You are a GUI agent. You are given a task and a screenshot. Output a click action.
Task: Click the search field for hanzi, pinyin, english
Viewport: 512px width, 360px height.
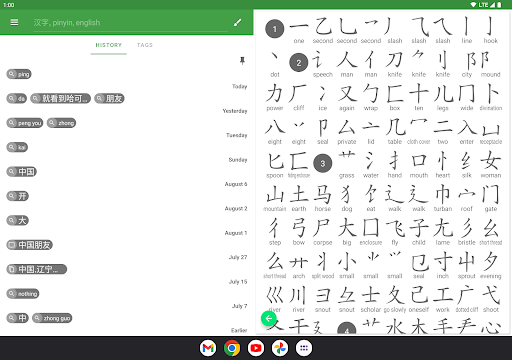click(x=130, y=23)
